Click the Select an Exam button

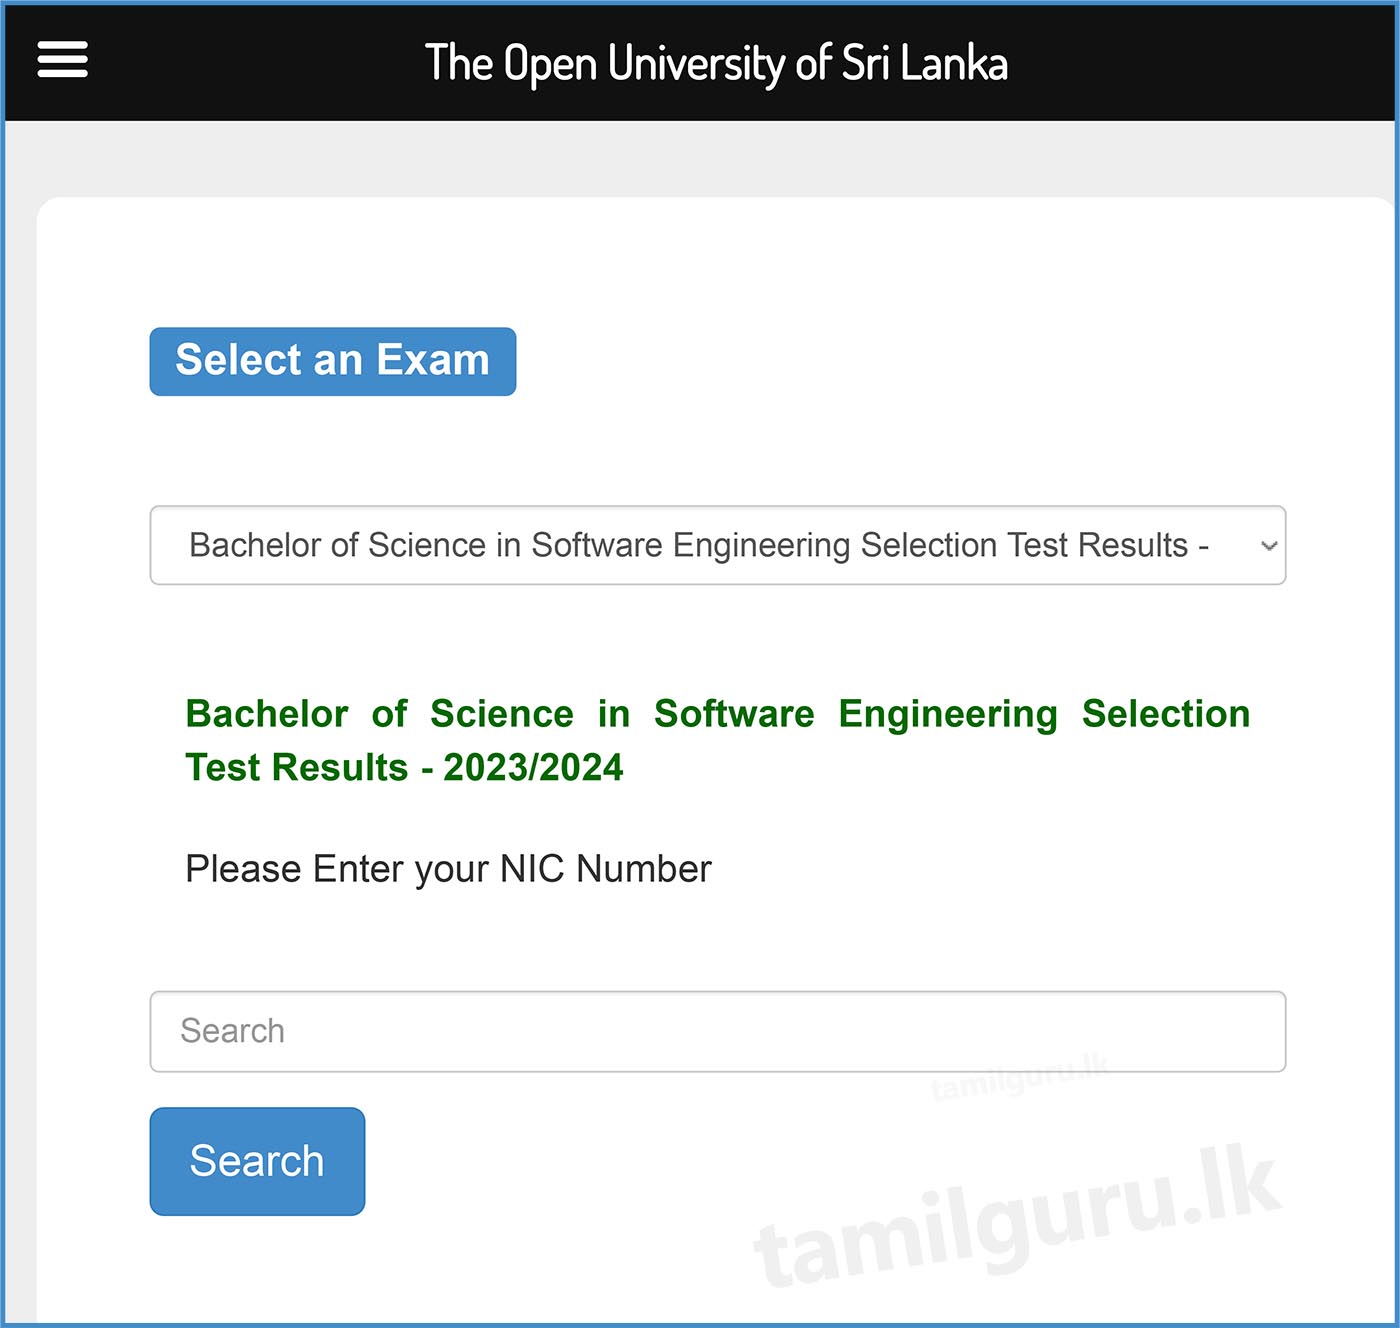(x=332, y=361)
